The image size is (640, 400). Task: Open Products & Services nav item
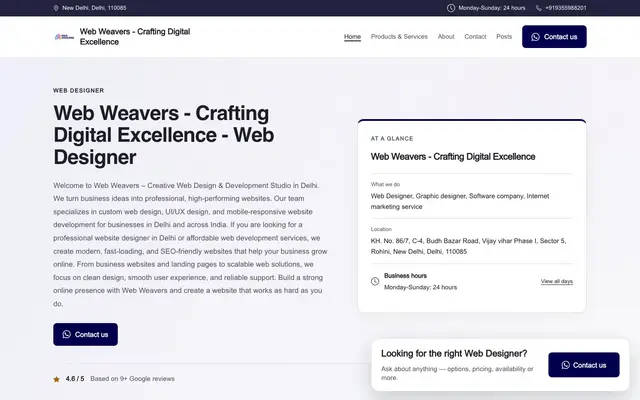[x=399, y=37]
